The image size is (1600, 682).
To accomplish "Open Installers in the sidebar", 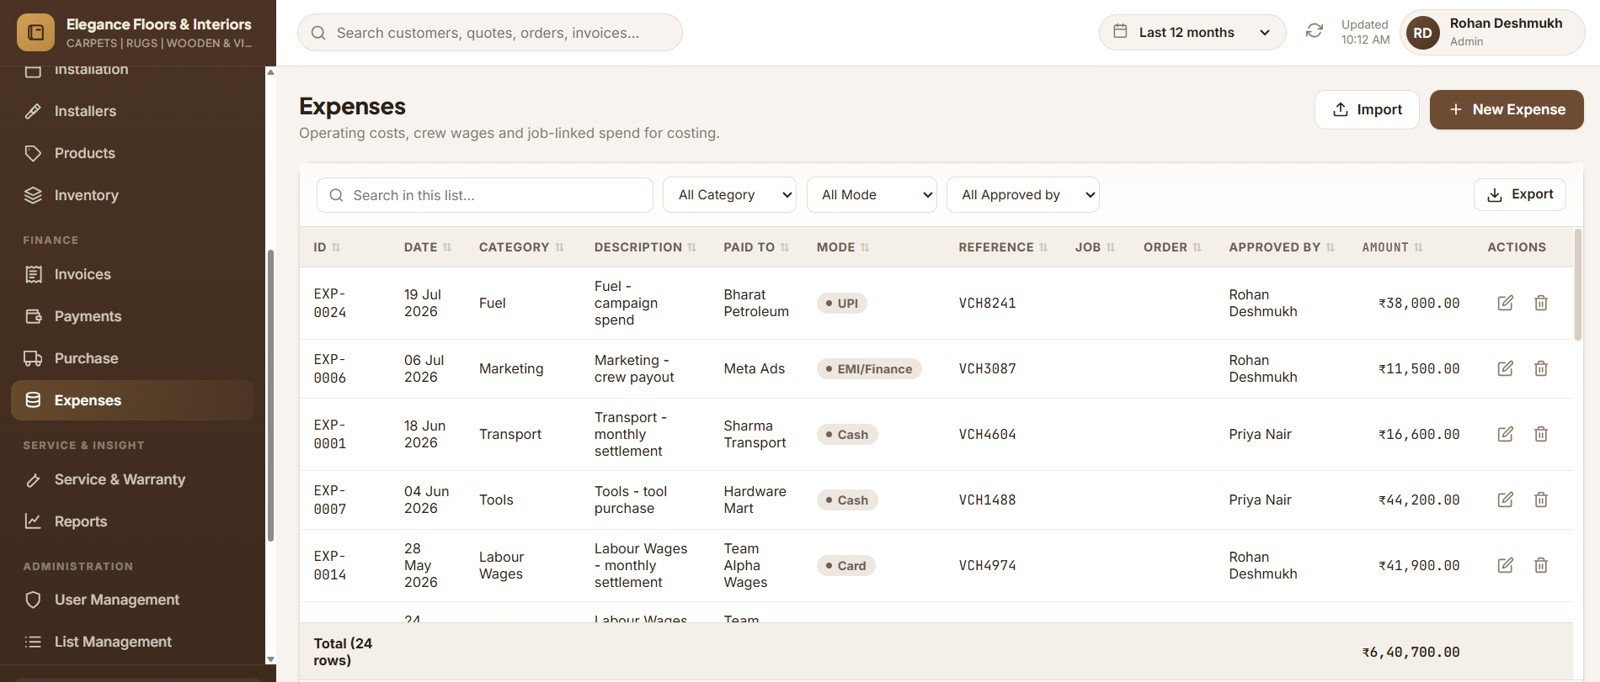I will [x=132, y=111].
